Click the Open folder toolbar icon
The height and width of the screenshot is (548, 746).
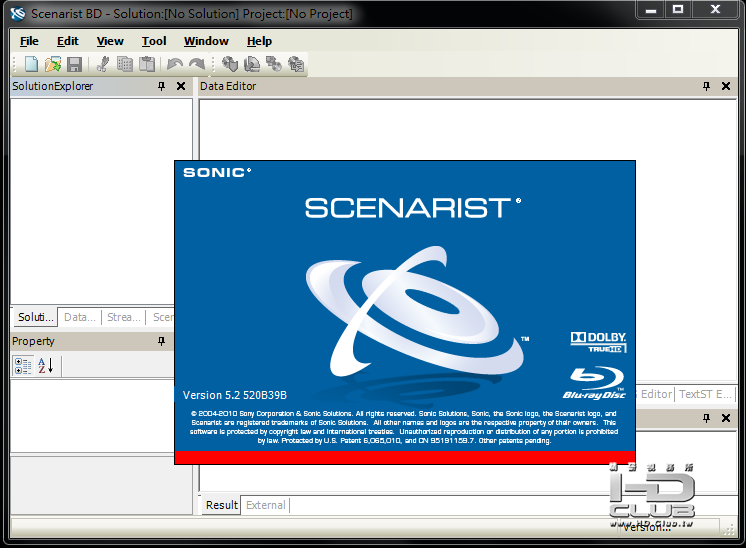coord(53,64)
